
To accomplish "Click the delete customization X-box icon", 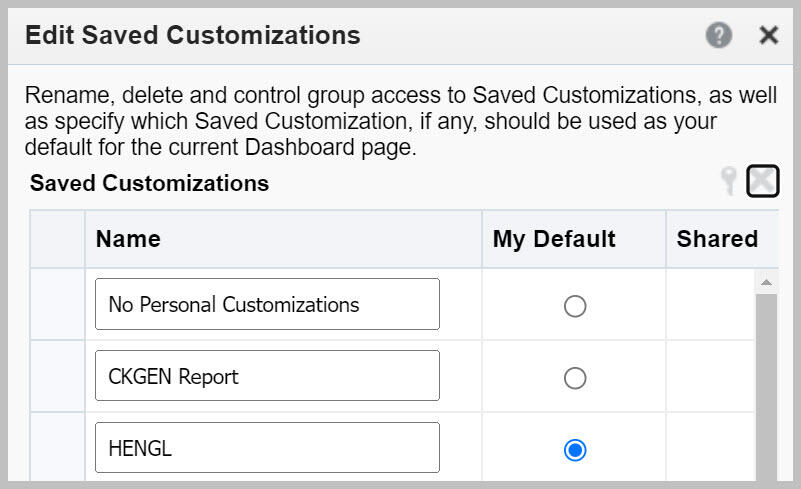I will [763, 181].
